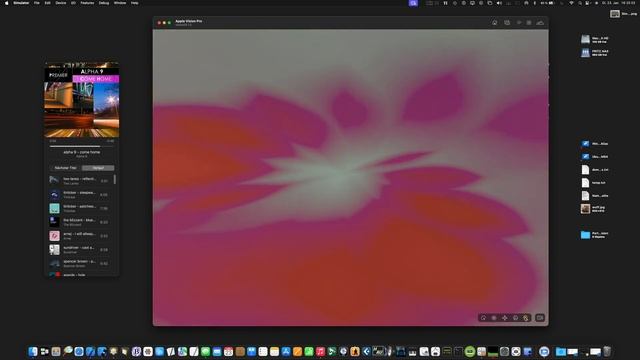Screen dimensions: 640x360
Task: Select the 'the blizzard' track row
Action: pyautogui.click(x=80, y=222)
